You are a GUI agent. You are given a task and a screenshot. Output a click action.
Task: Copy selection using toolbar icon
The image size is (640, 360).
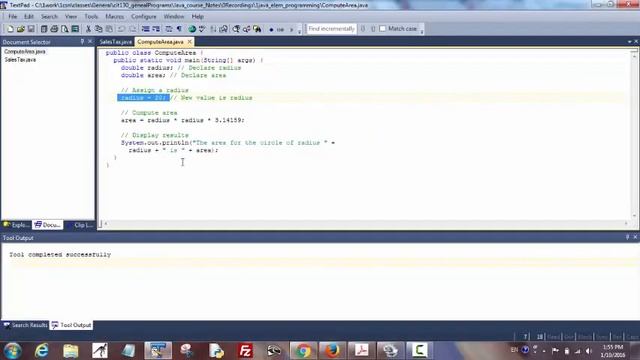pyautogui.click(x=98, y=29)
